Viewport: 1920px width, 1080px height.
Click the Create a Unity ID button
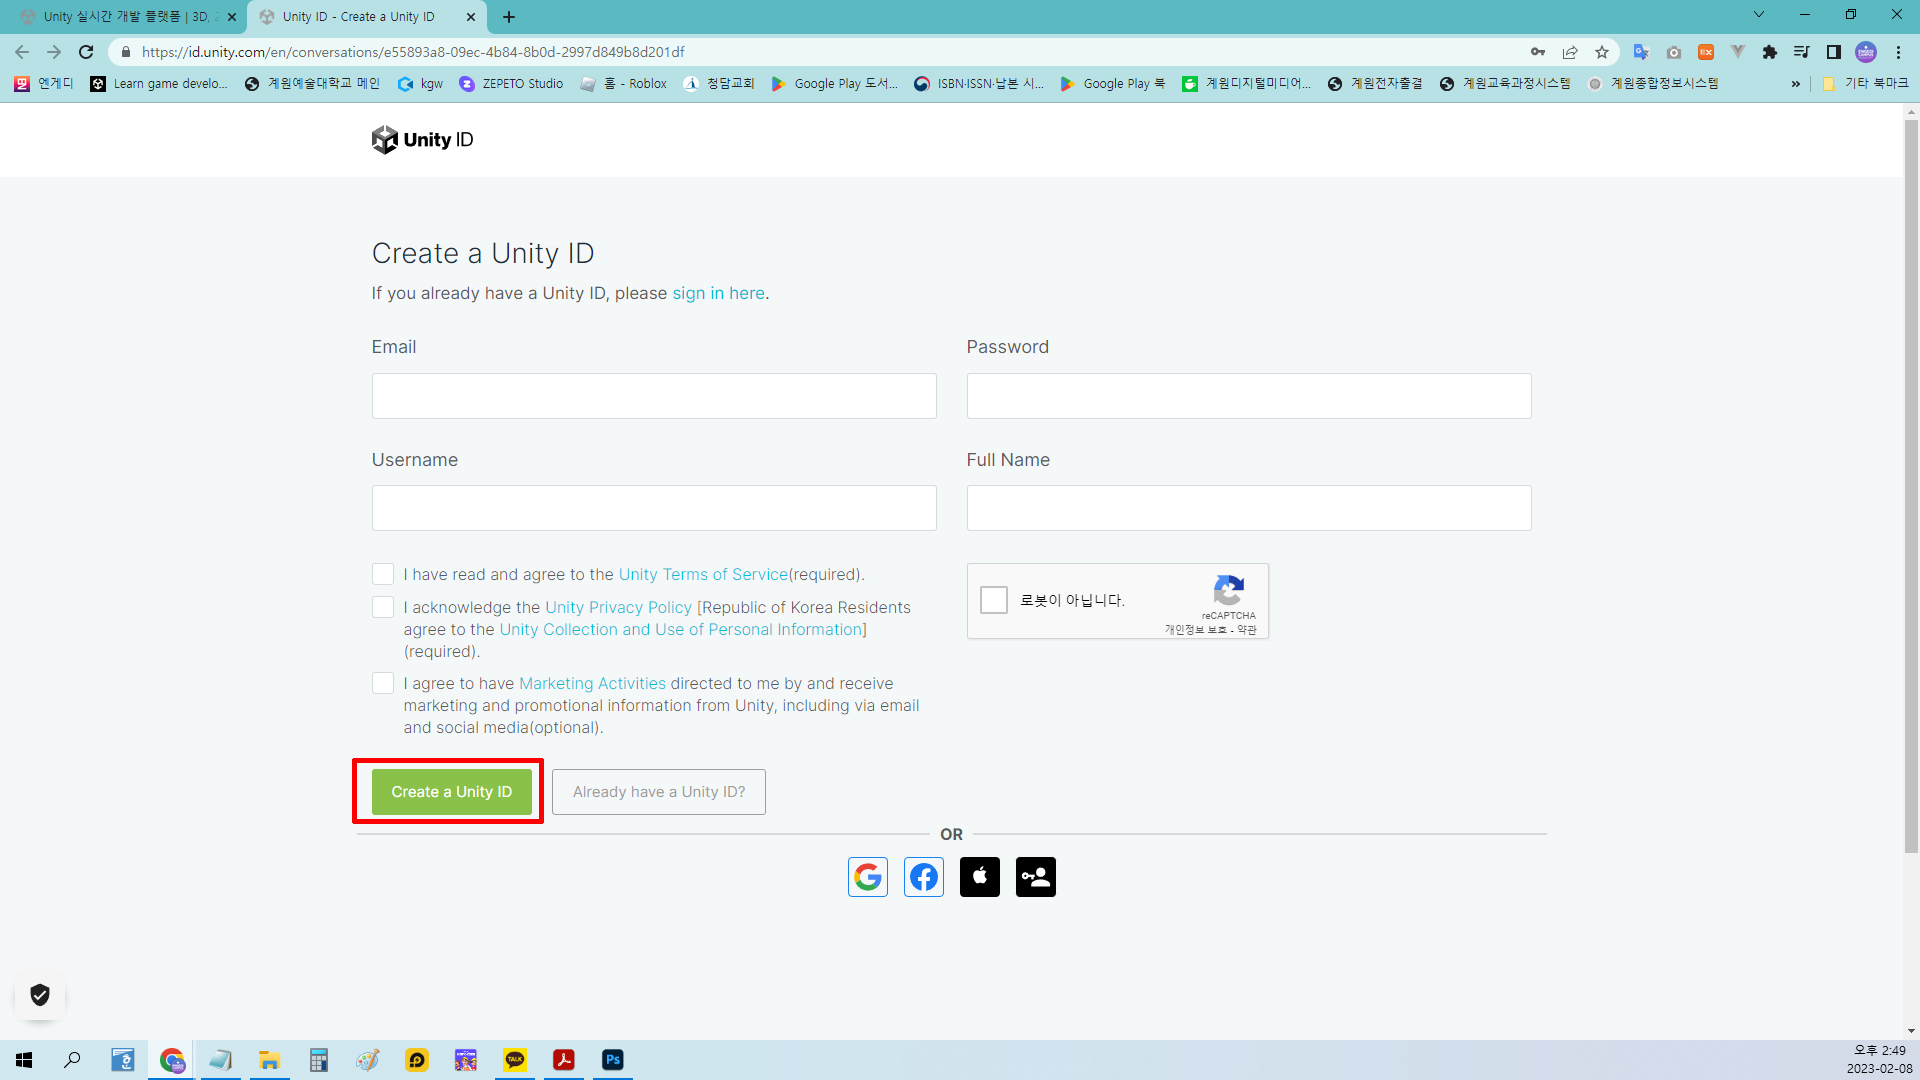coord(452,792)
